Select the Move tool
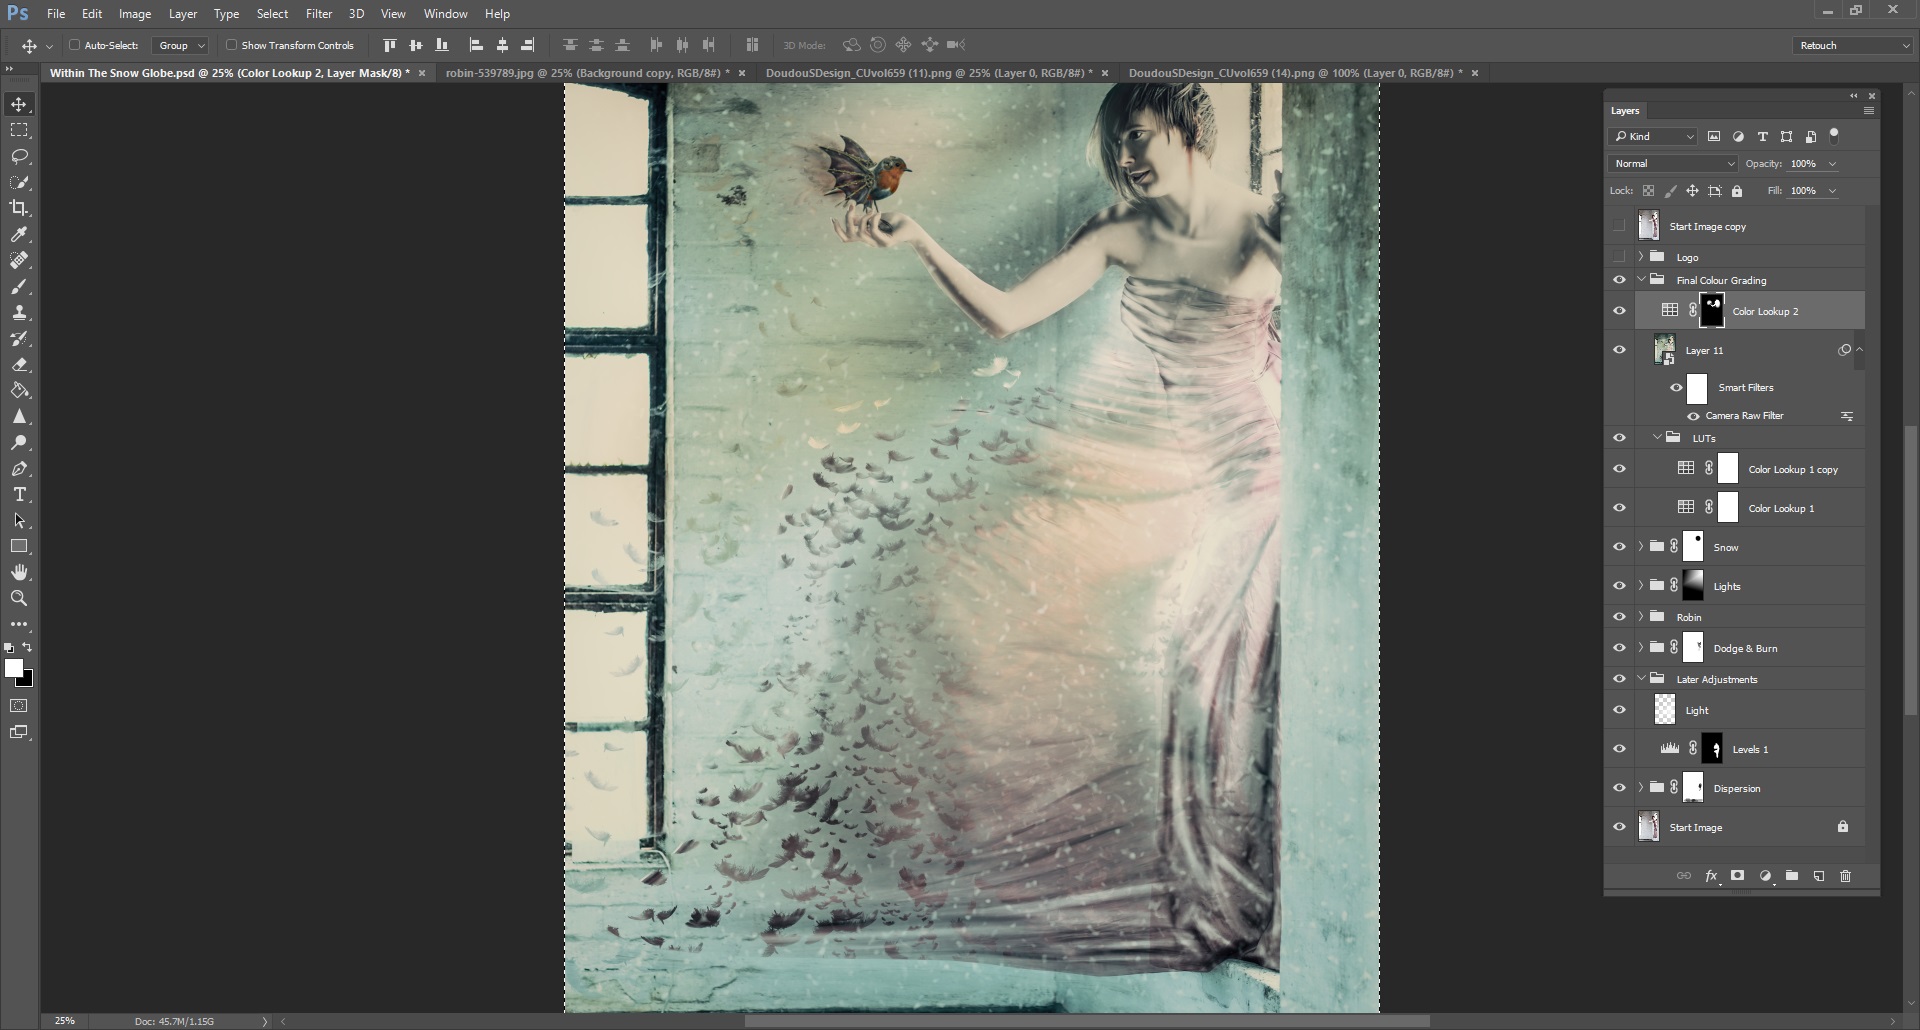The height and width of the screenshot is (1030, 1920). [x=19, y=103]
